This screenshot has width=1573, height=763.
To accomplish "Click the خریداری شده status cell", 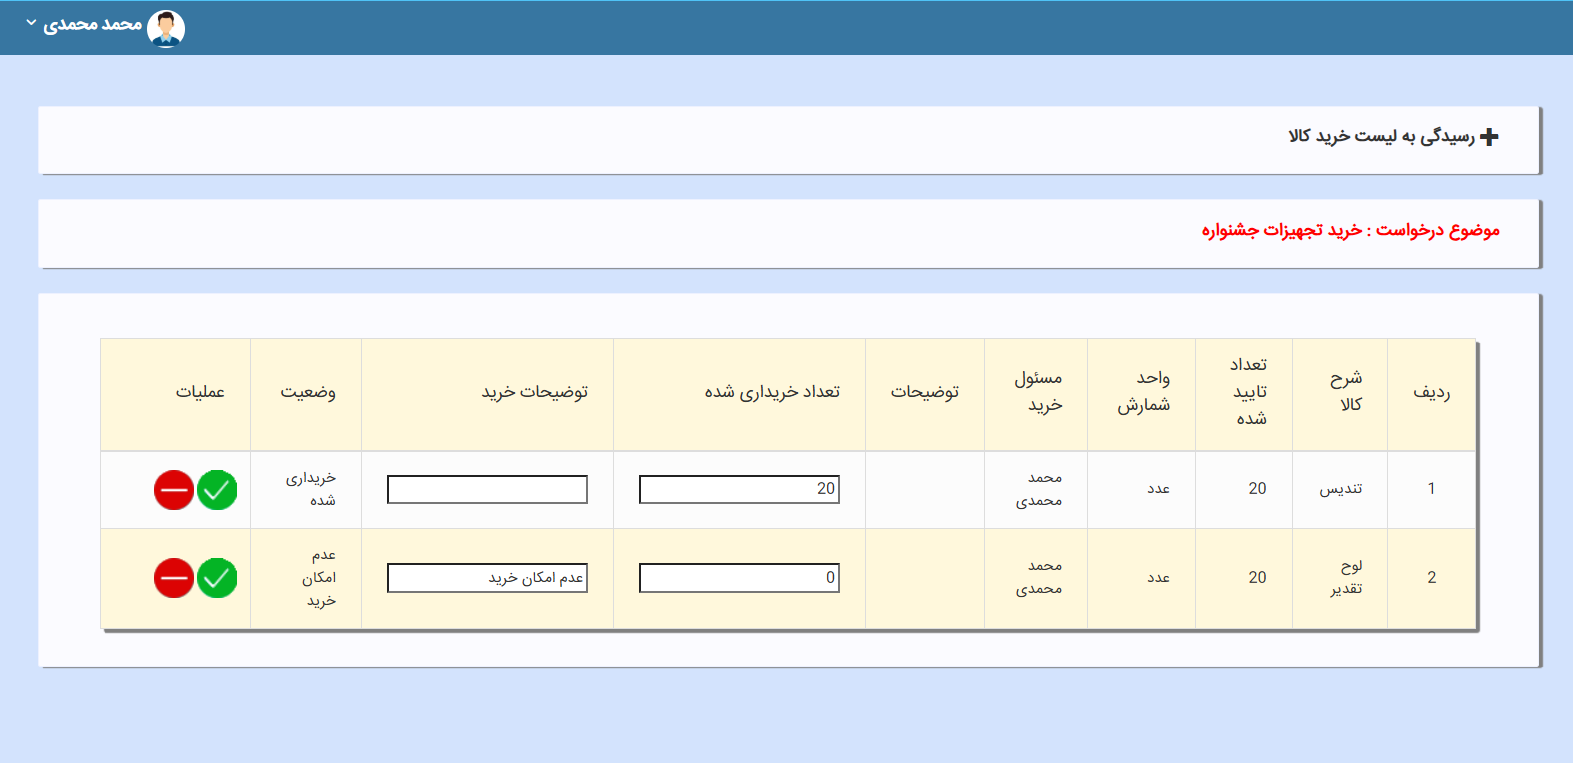I will [x=311, y=489].
